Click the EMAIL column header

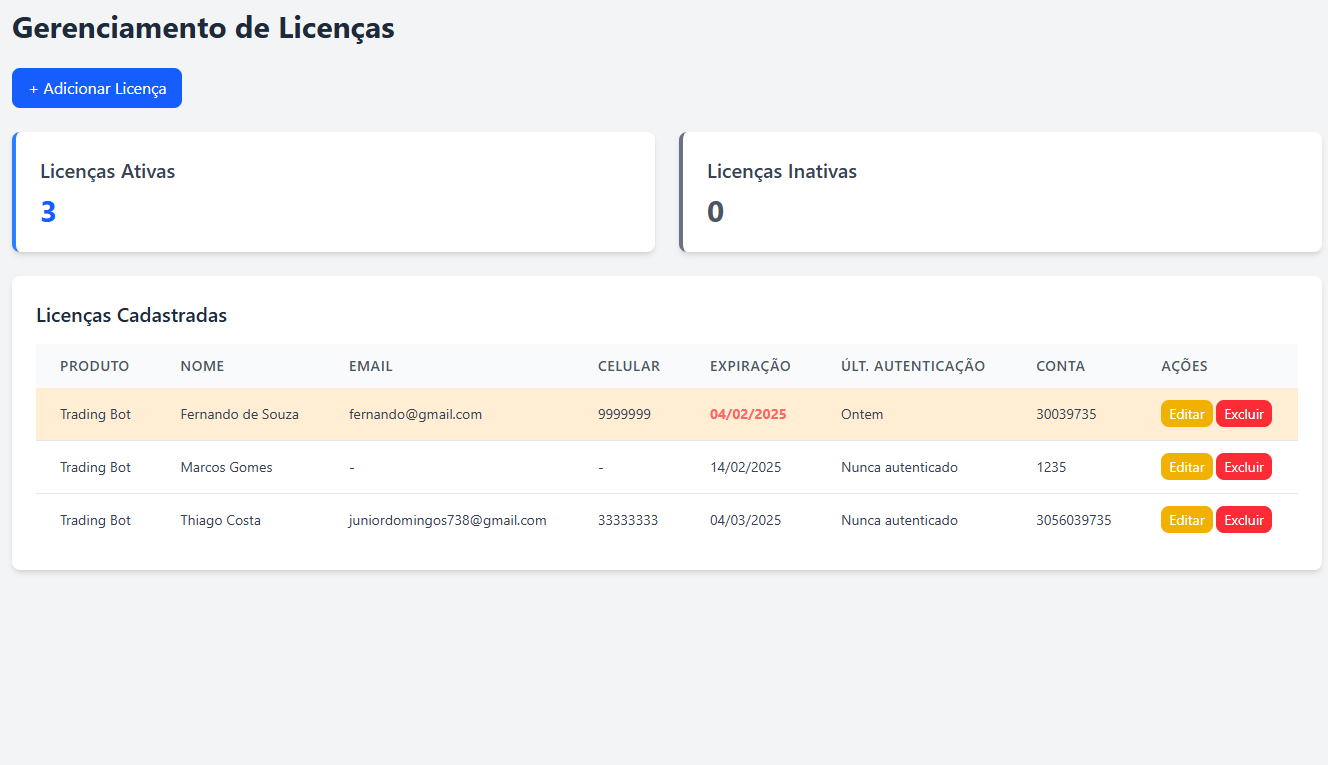pyautogui.click(x=371, y=366)
